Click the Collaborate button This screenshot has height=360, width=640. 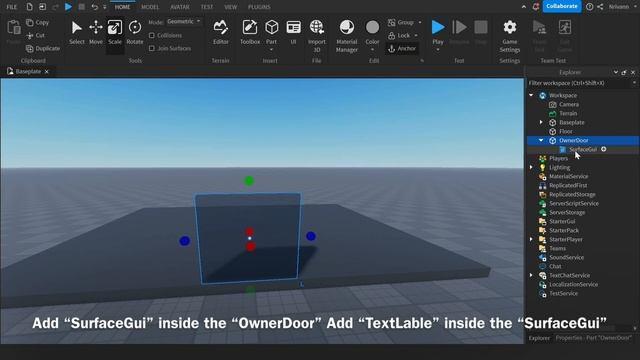(x=562, y=6)
